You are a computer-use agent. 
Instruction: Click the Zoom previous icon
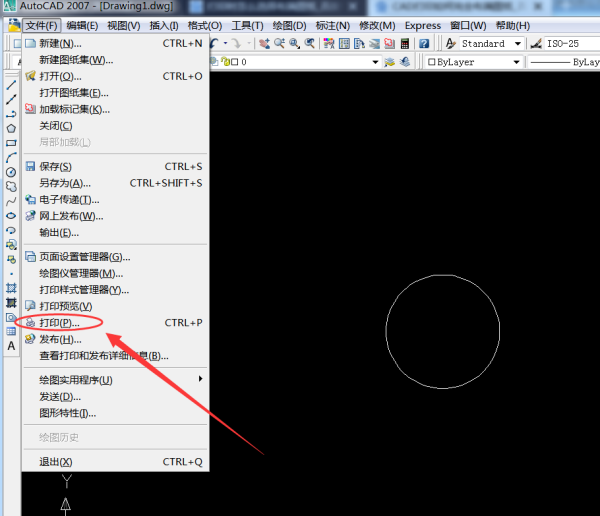click(x=310, y=44)
